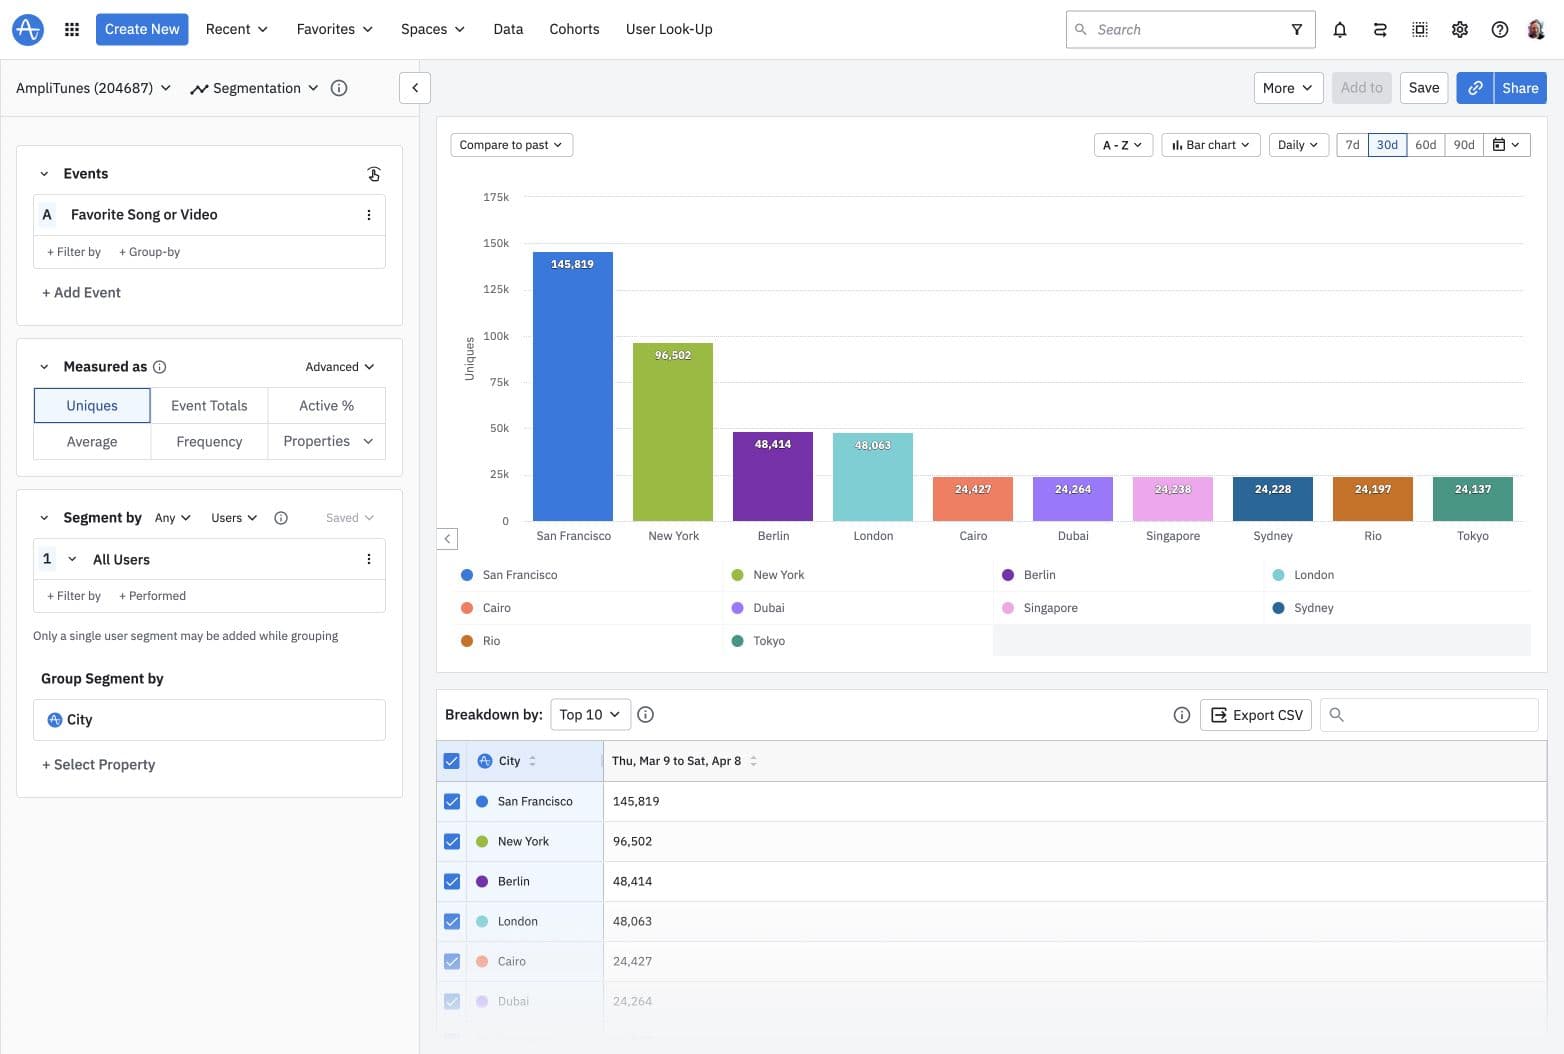Uncheck the San Francisco row checkbox
Viewport: 1564px width, 1054px height.
(x=452, y=801)
